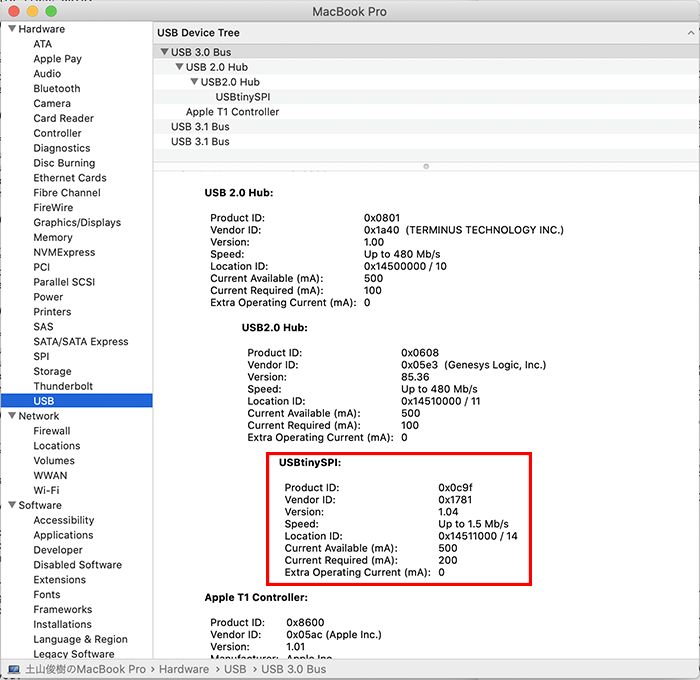Select Installations under Software
The image size is (700, 680).
click(x=62, y=624)
